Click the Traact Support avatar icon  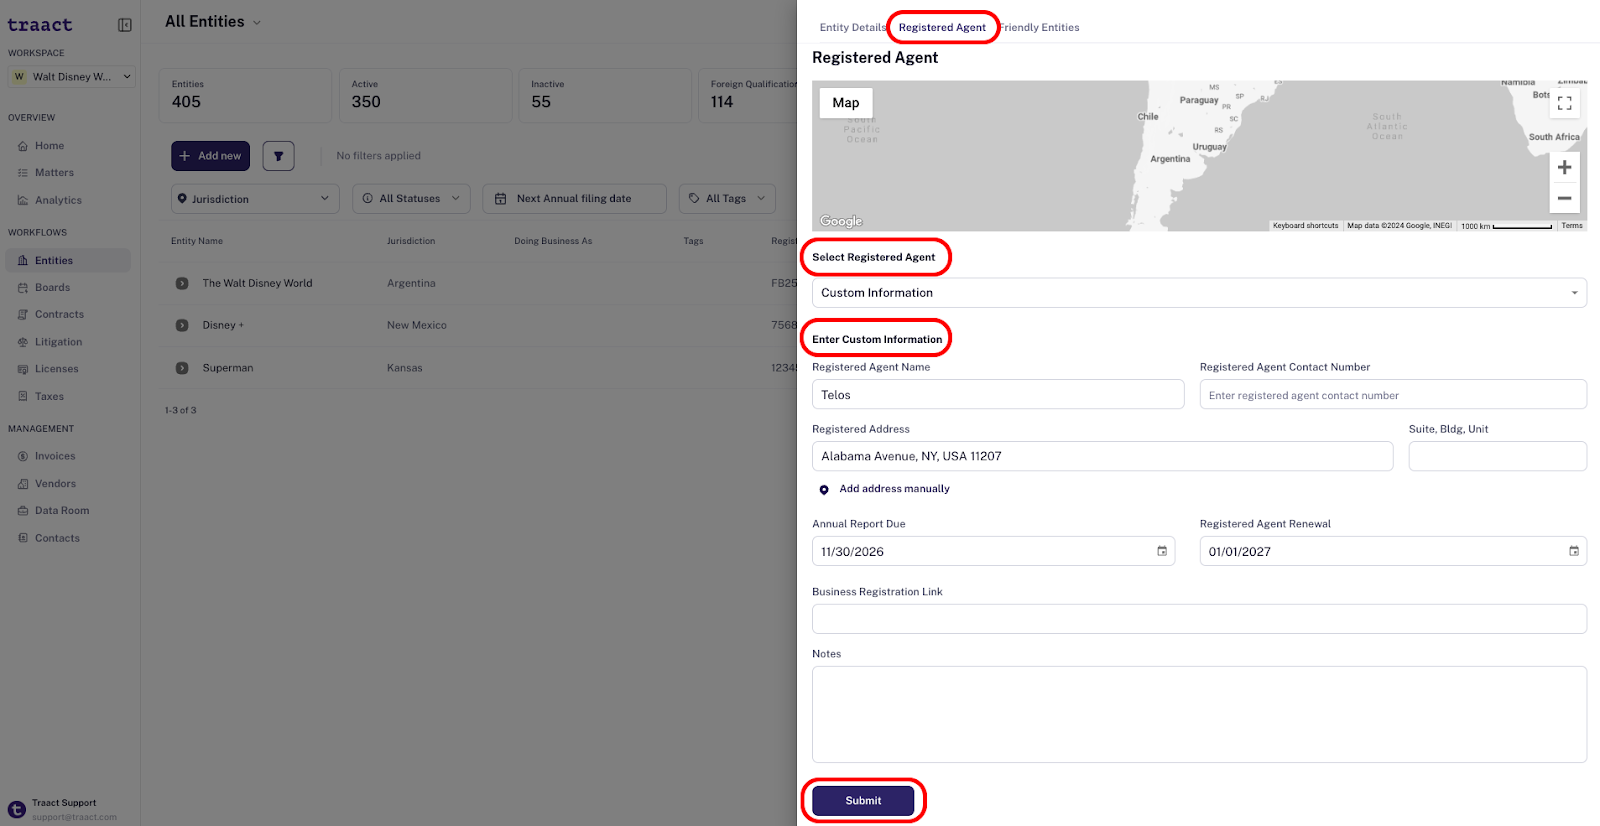[x=17, y=810]
